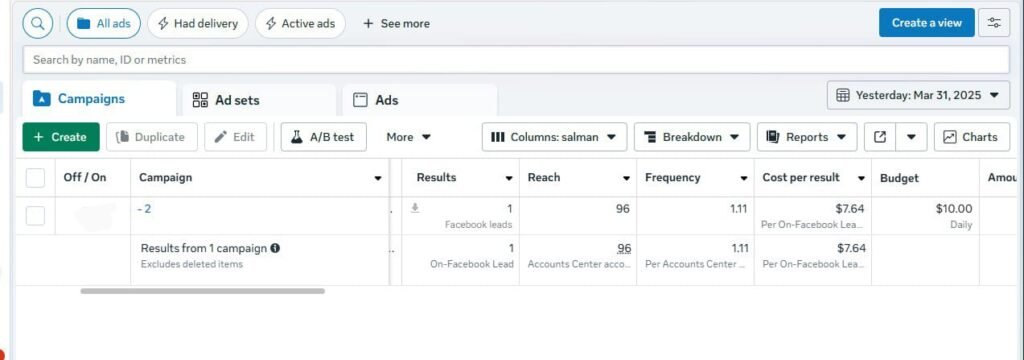Click the magnifying glass search icon
1024x360 pixels.
pyautogui.click(x=38, y=23)
